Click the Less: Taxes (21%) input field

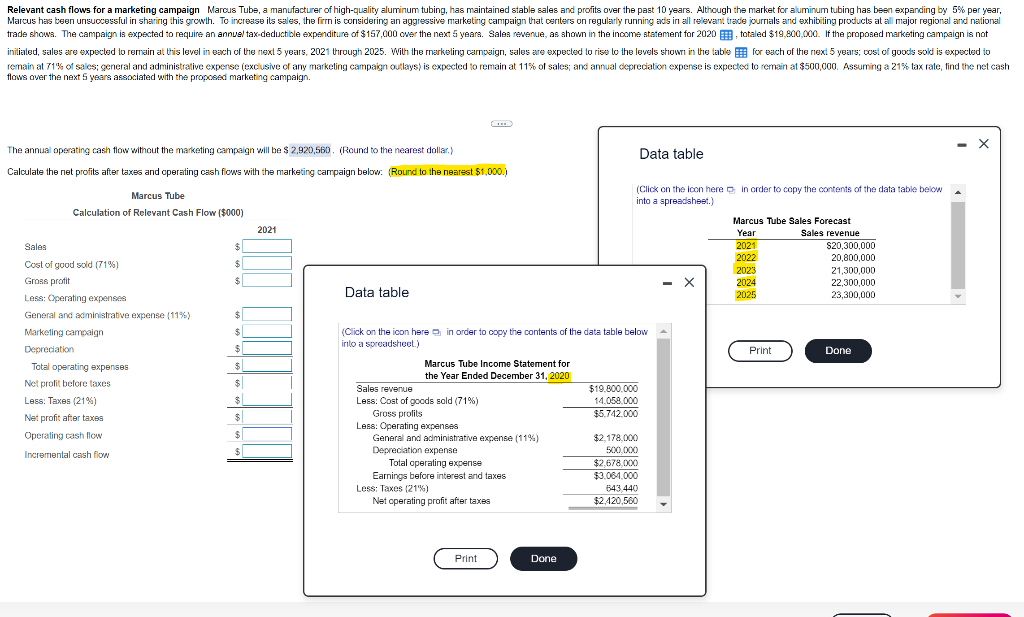point(267,399)
